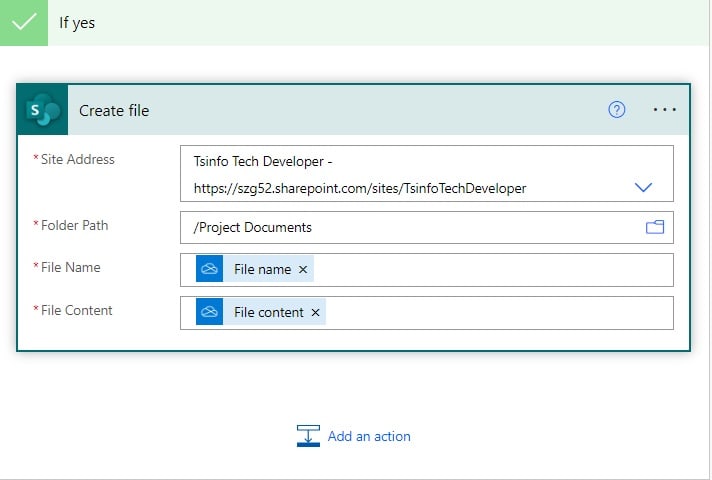Click the green If yes checkmark icon
Image resolution: width=712 pixels, height=480 pixels.
(24, 23)
